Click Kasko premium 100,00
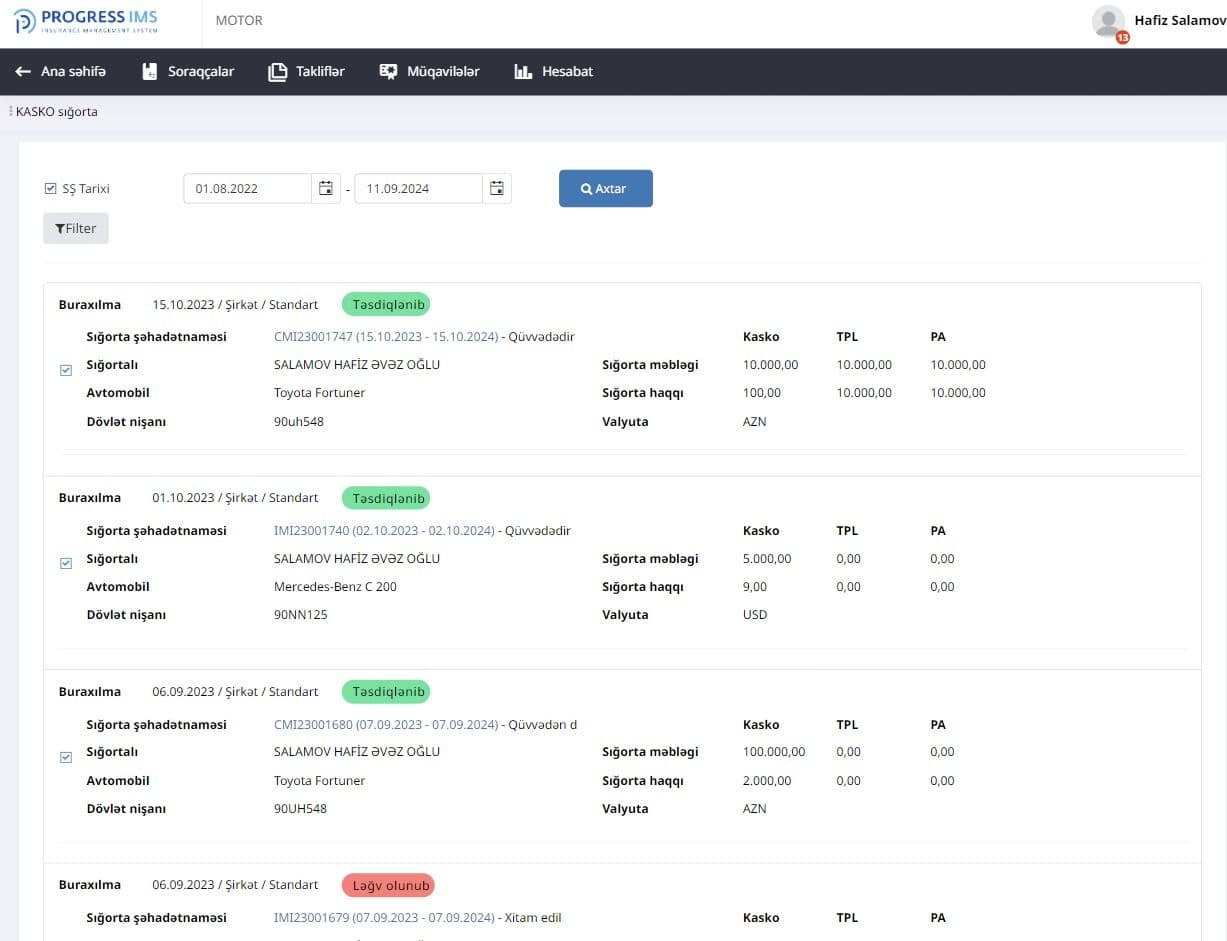Viewport: 1227px width, 941px height. [762, 393]
